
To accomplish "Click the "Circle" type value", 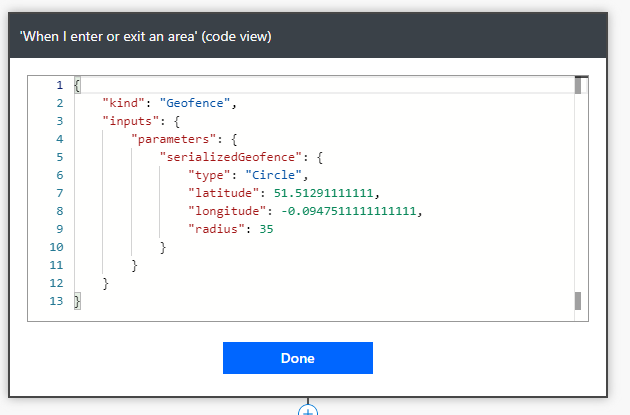I will (273, 175).
